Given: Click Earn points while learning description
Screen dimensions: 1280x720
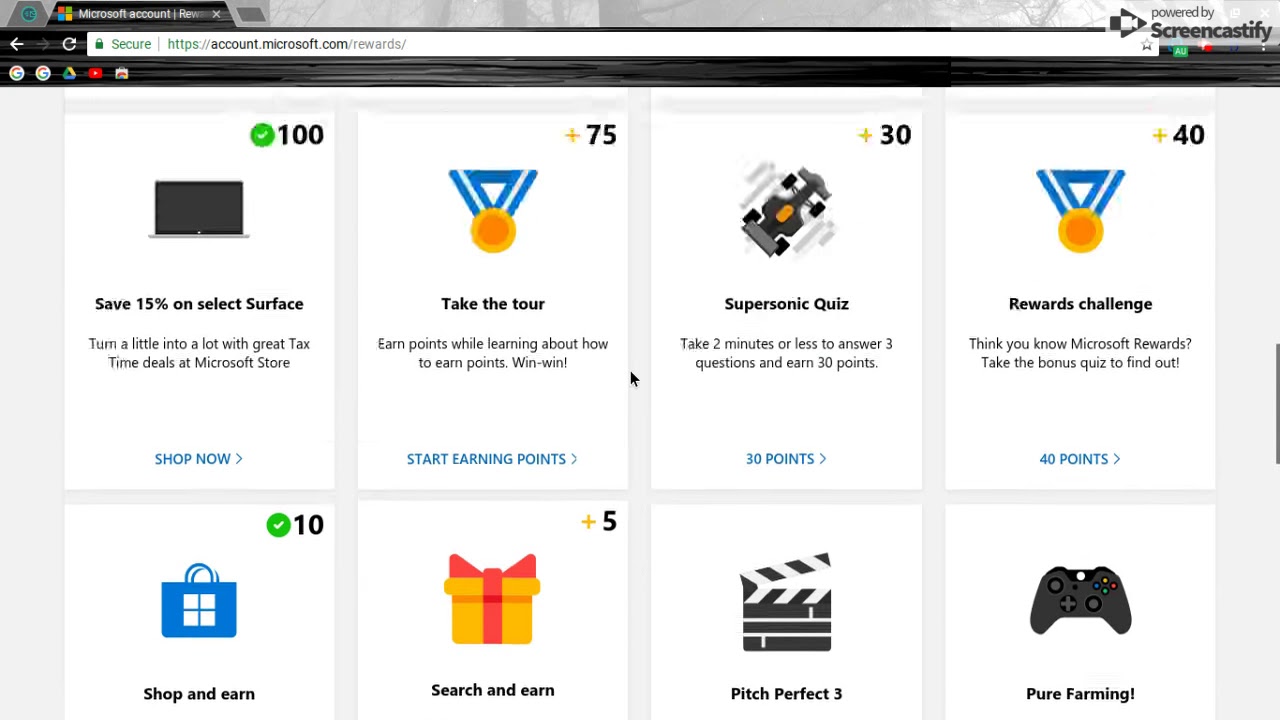Looking at the screenshot, I should pos(493,353).
